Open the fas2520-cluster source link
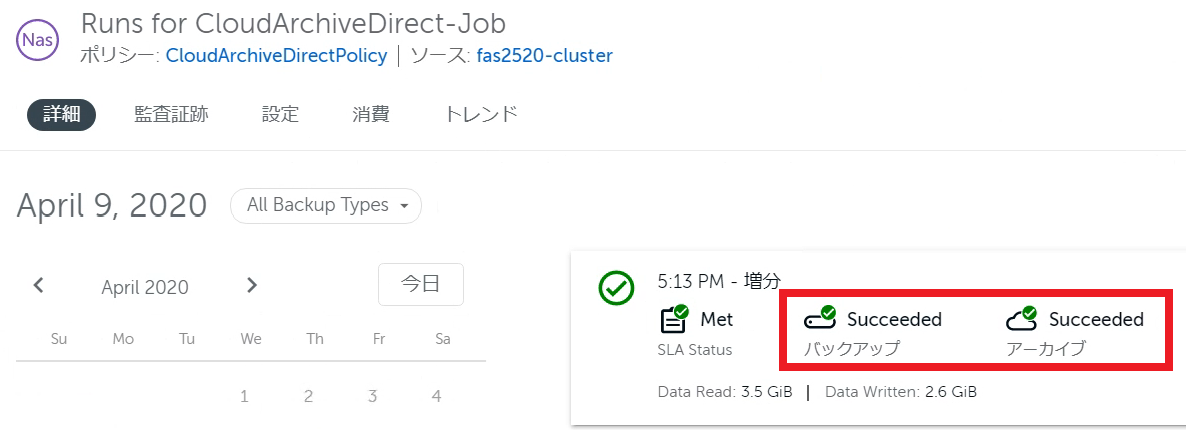This screenshot has height=430, width=1186. tap(545, 56)
